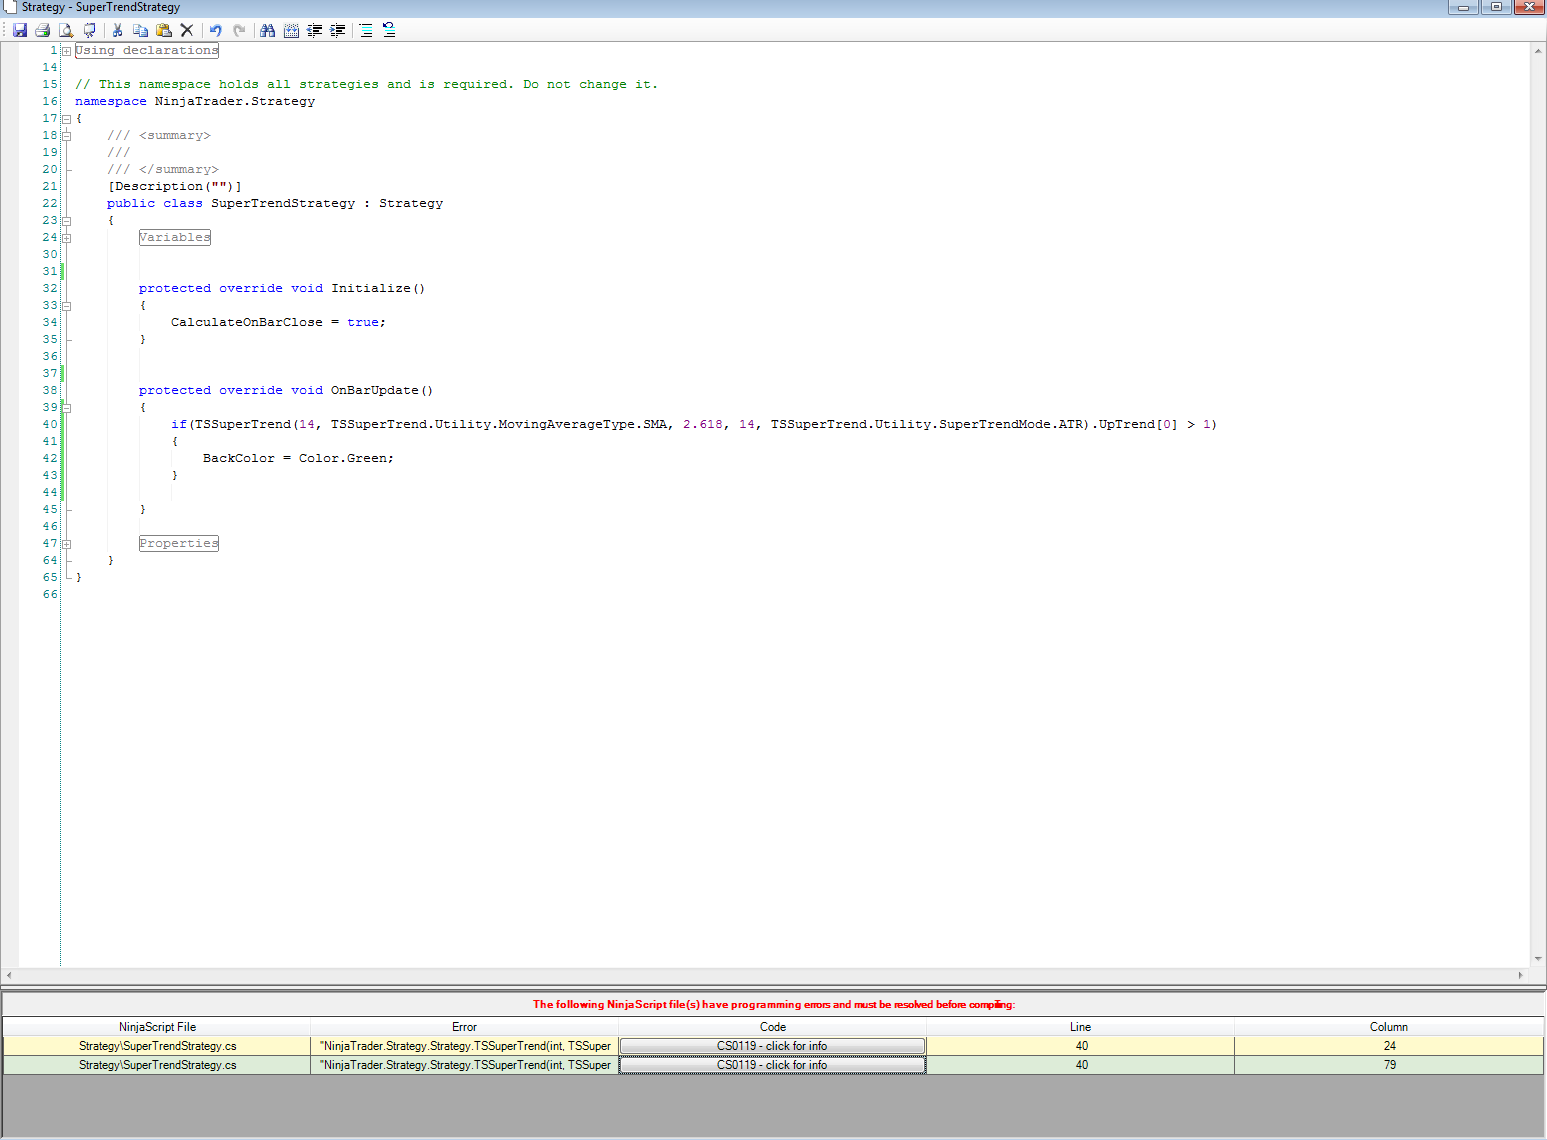Click the 'Initialize()' method name
Screen dimensions: 1547x1140
point(378,288)
